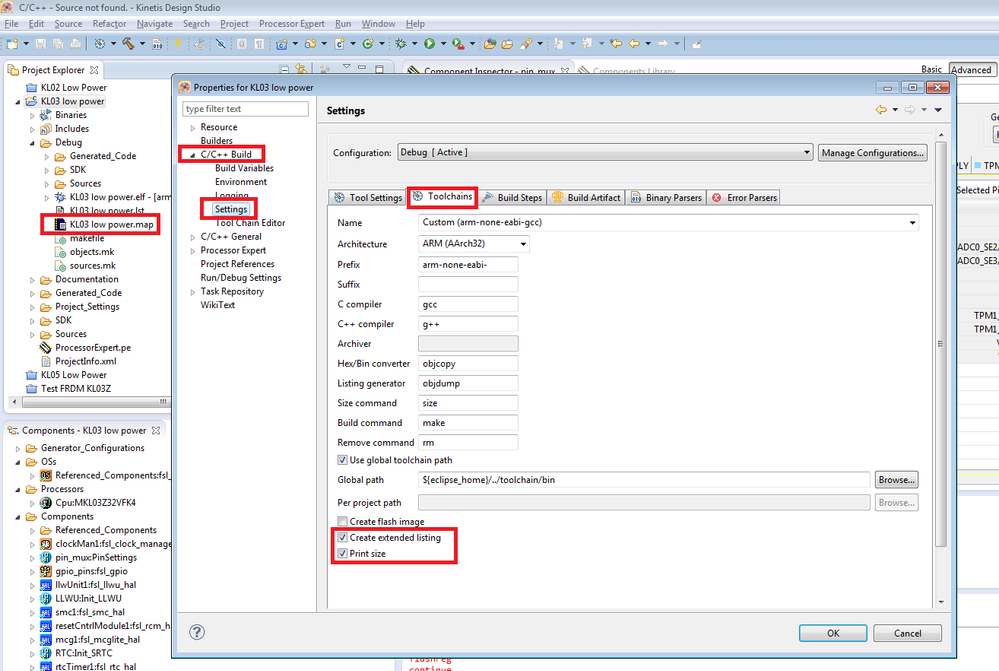Screen dimensions: 999x671
Task: Switch to the Build Artifact tab
Action: [586, 198]
